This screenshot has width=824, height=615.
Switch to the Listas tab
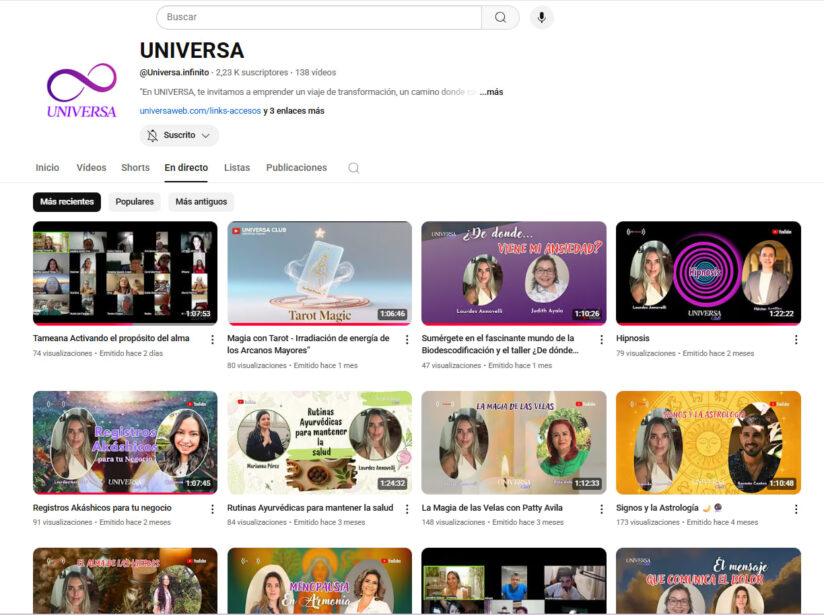tap(237, 168)
